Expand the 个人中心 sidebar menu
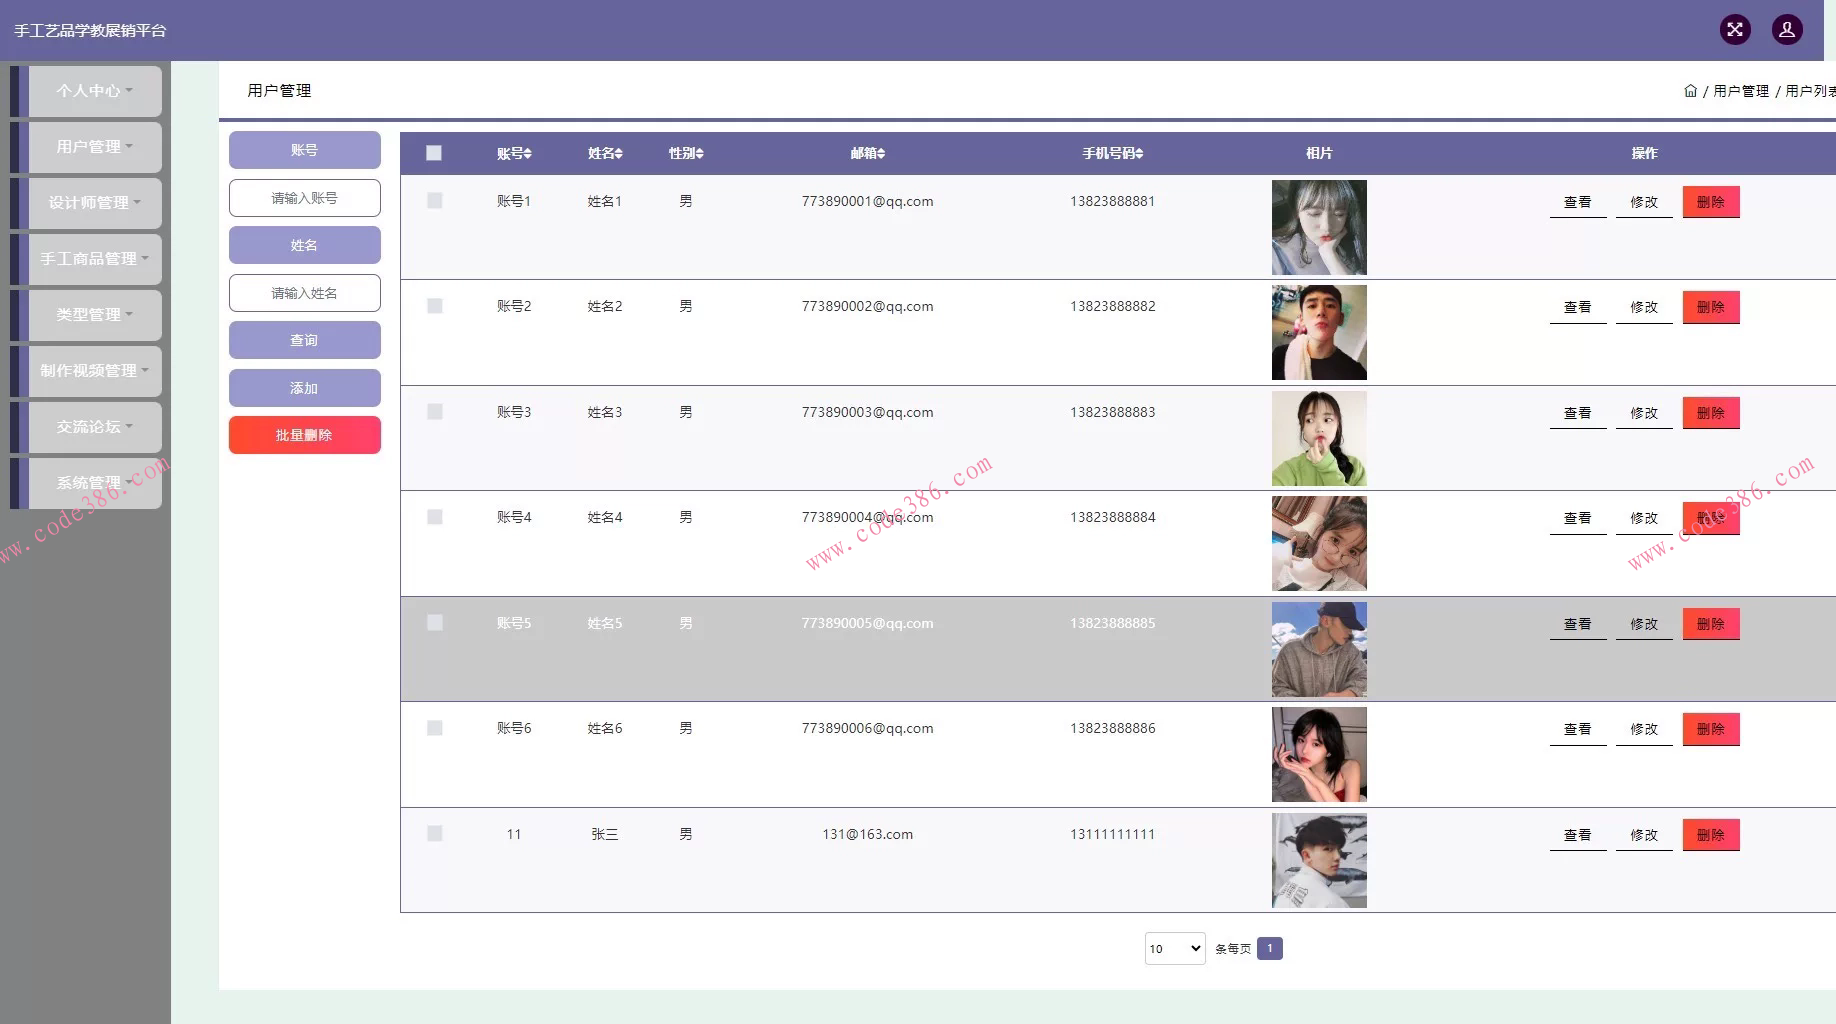 pyautogui.click(x=95, y=91)
